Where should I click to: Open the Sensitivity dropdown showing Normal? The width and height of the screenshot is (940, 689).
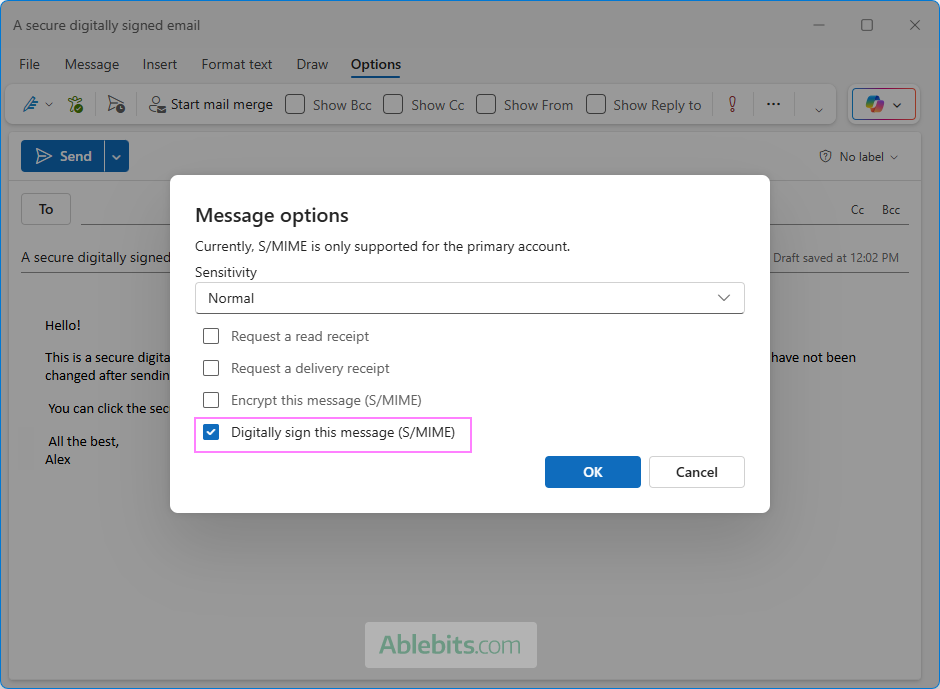point(469,298)
